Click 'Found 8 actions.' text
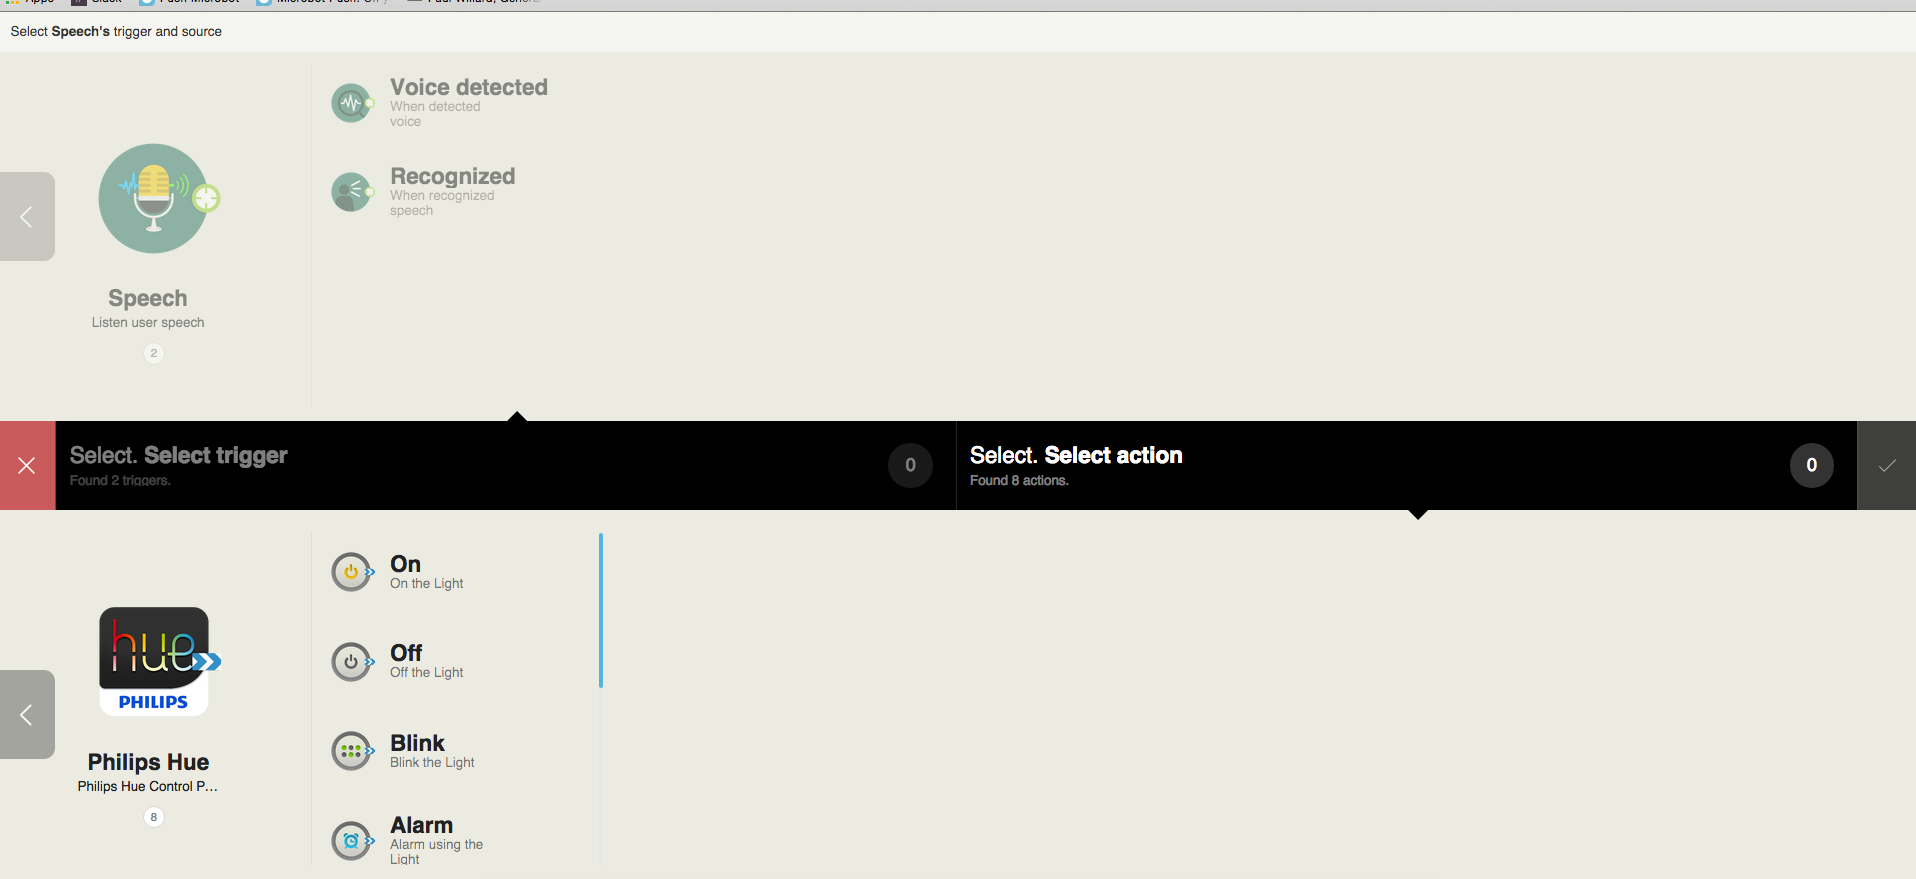 pyautogui.click(x=1019, y=481)
